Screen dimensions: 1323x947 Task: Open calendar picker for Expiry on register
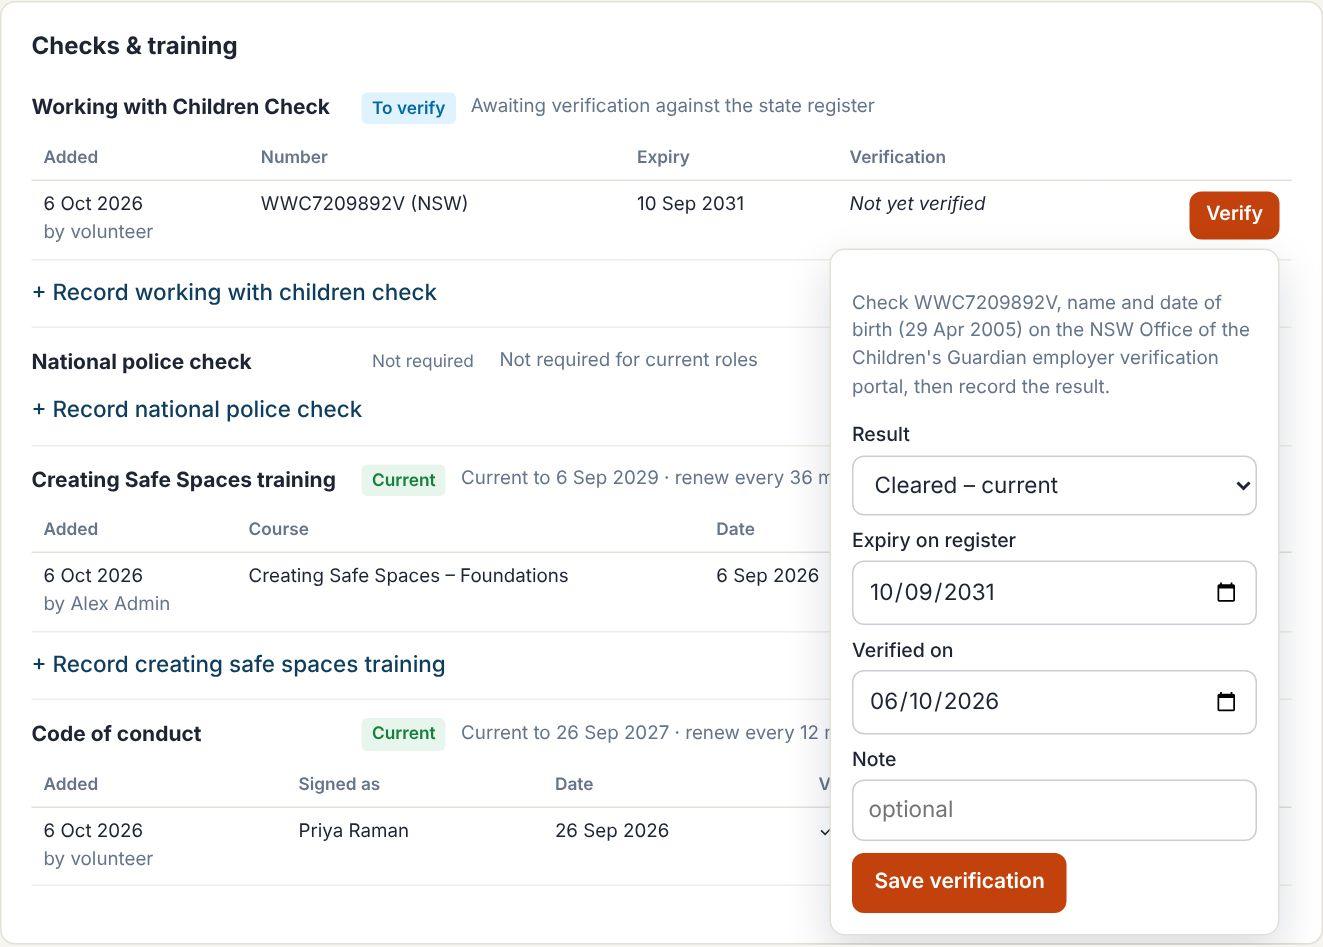(1226, 592)
